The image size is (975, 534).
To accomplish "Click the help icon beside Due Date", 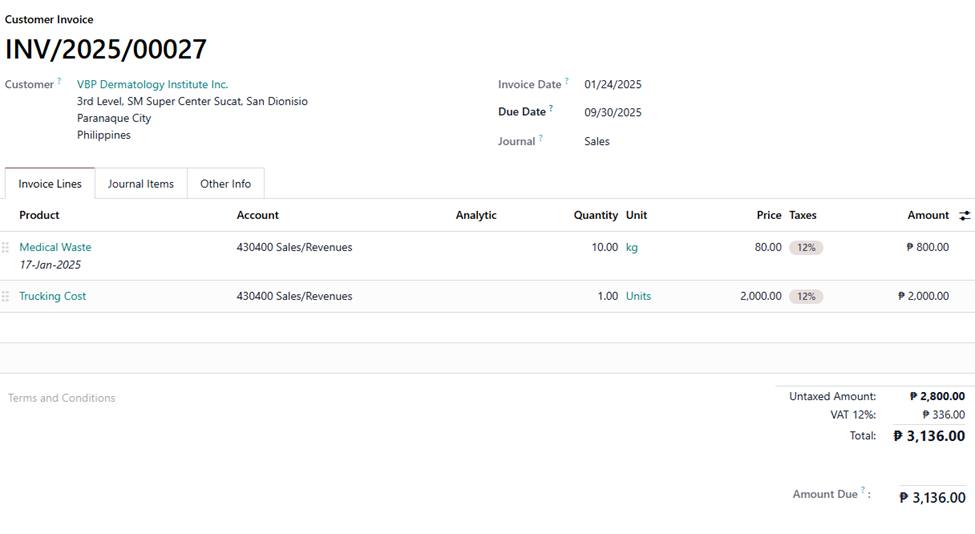I will click(x=551, y=109).
